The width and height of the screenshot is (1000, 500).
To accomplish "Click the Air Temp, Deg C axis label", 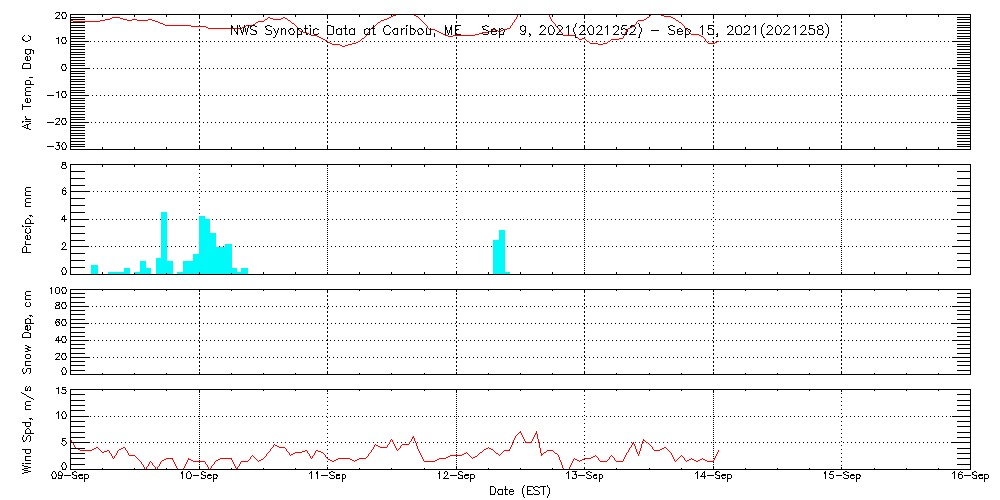I will pyautogui.click(x=27, y=82).
